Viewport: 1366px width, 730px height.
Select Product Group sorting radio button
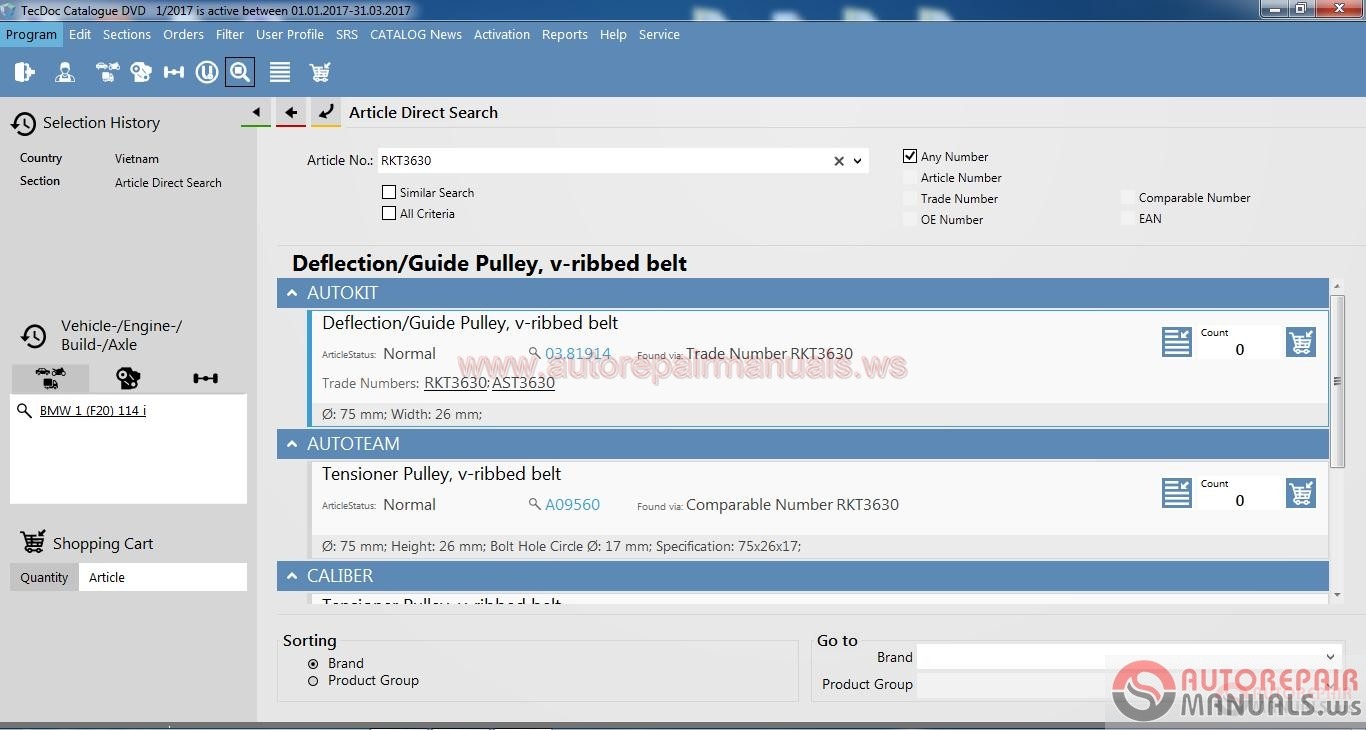pyautogui.click(x=313, y=681)
